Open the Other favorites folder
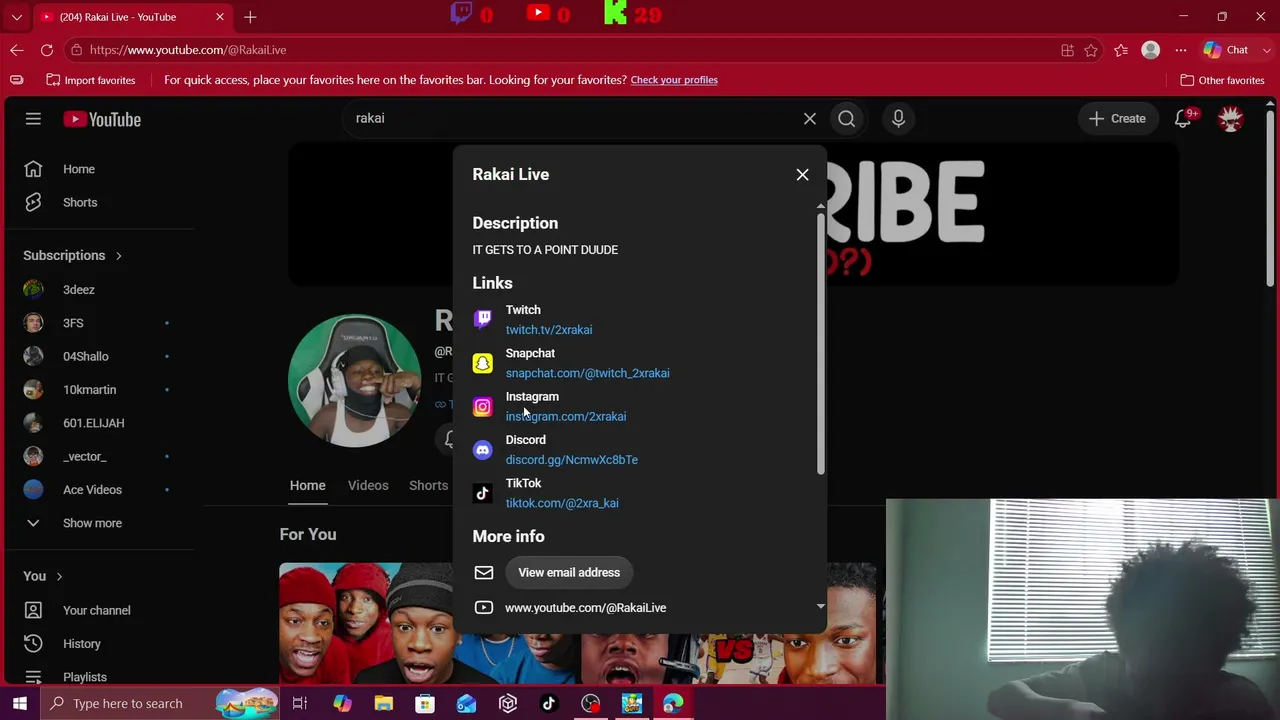 [x=1222, y=80]
